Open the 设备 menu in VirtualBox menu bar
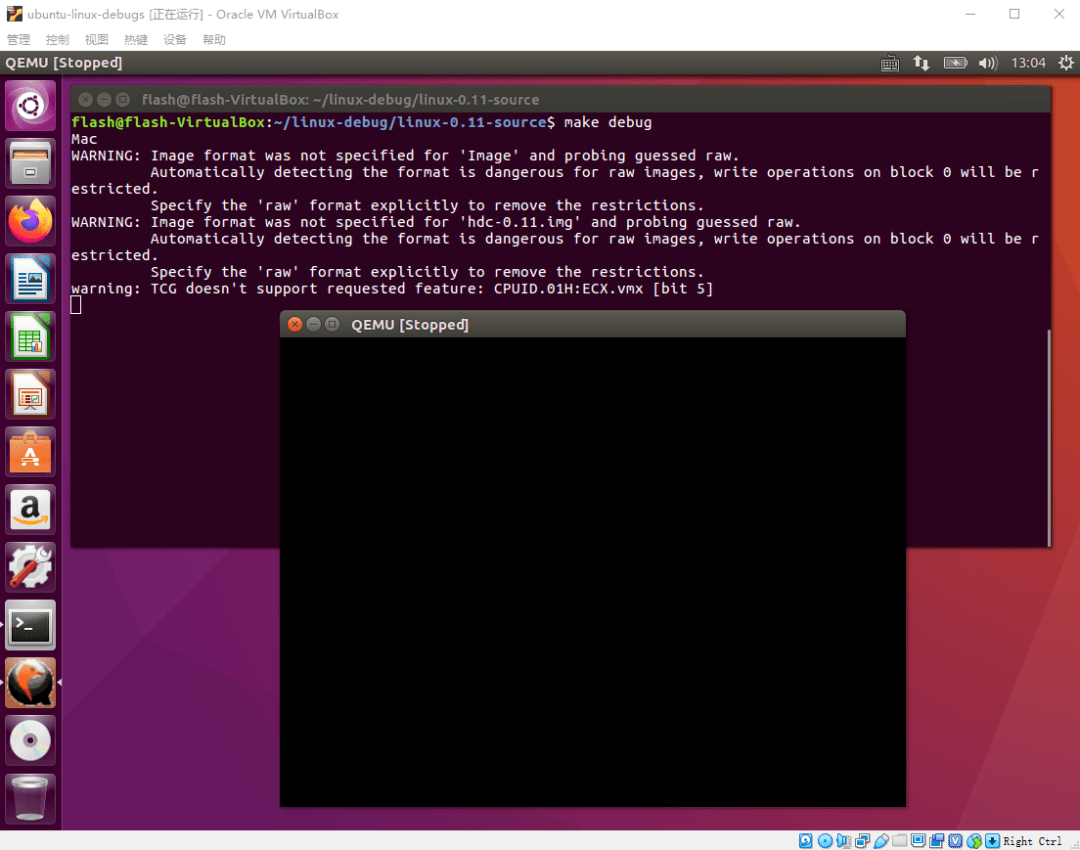The width and height of the screenshot is (1080, 850). [x=174, y=39]
